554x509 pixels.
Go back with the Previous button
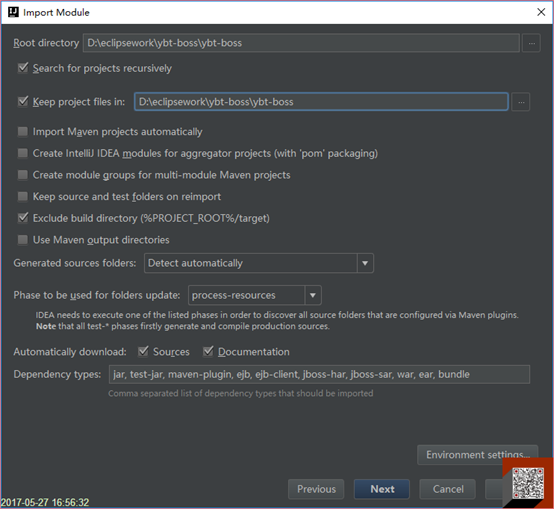coord(316,489)
